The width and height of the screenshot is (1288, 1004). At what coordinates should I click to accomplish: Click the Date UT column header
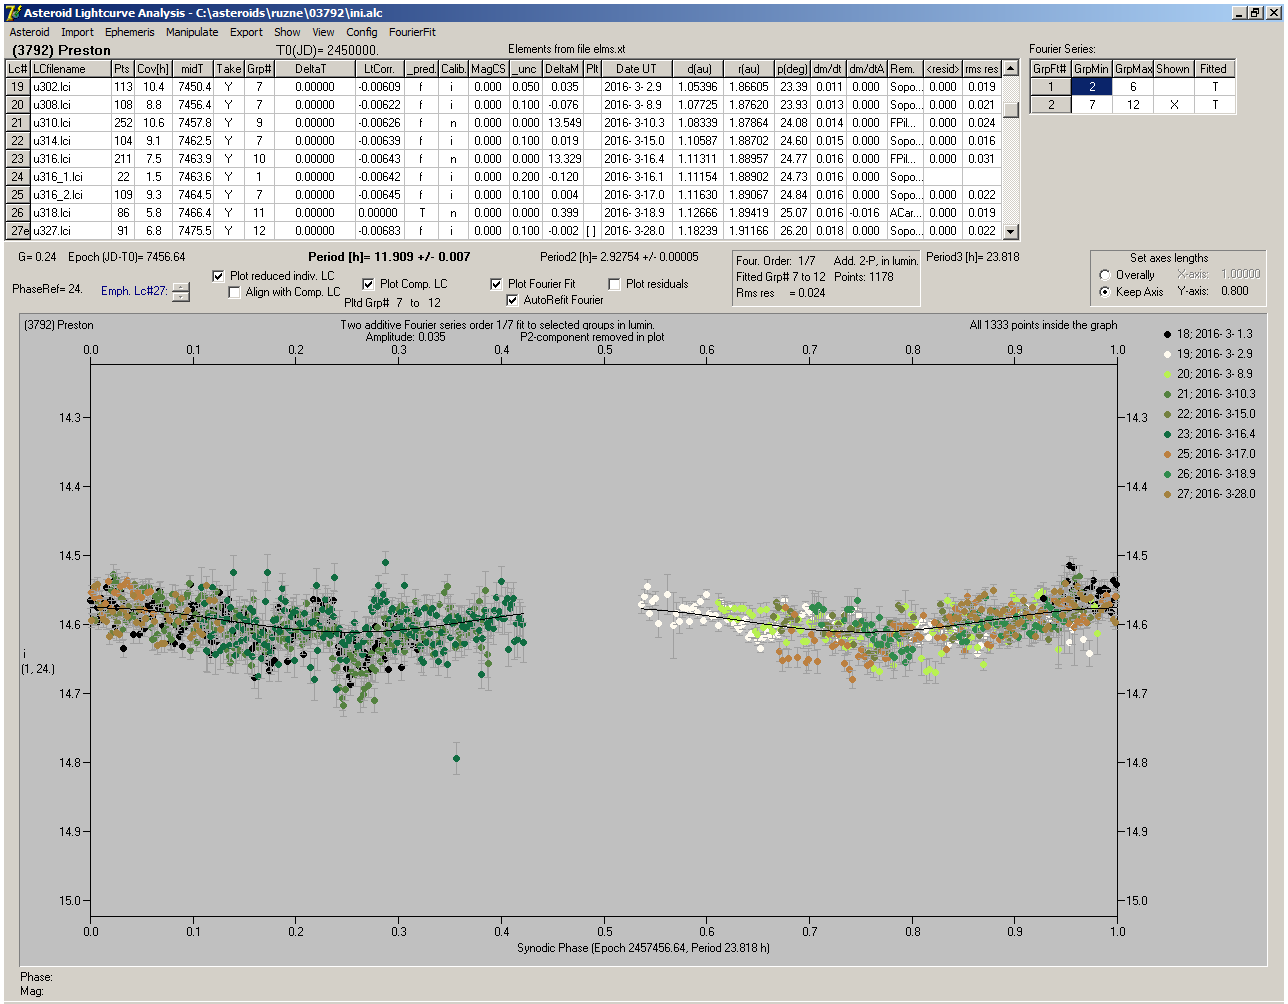click(x=636, y=69)
